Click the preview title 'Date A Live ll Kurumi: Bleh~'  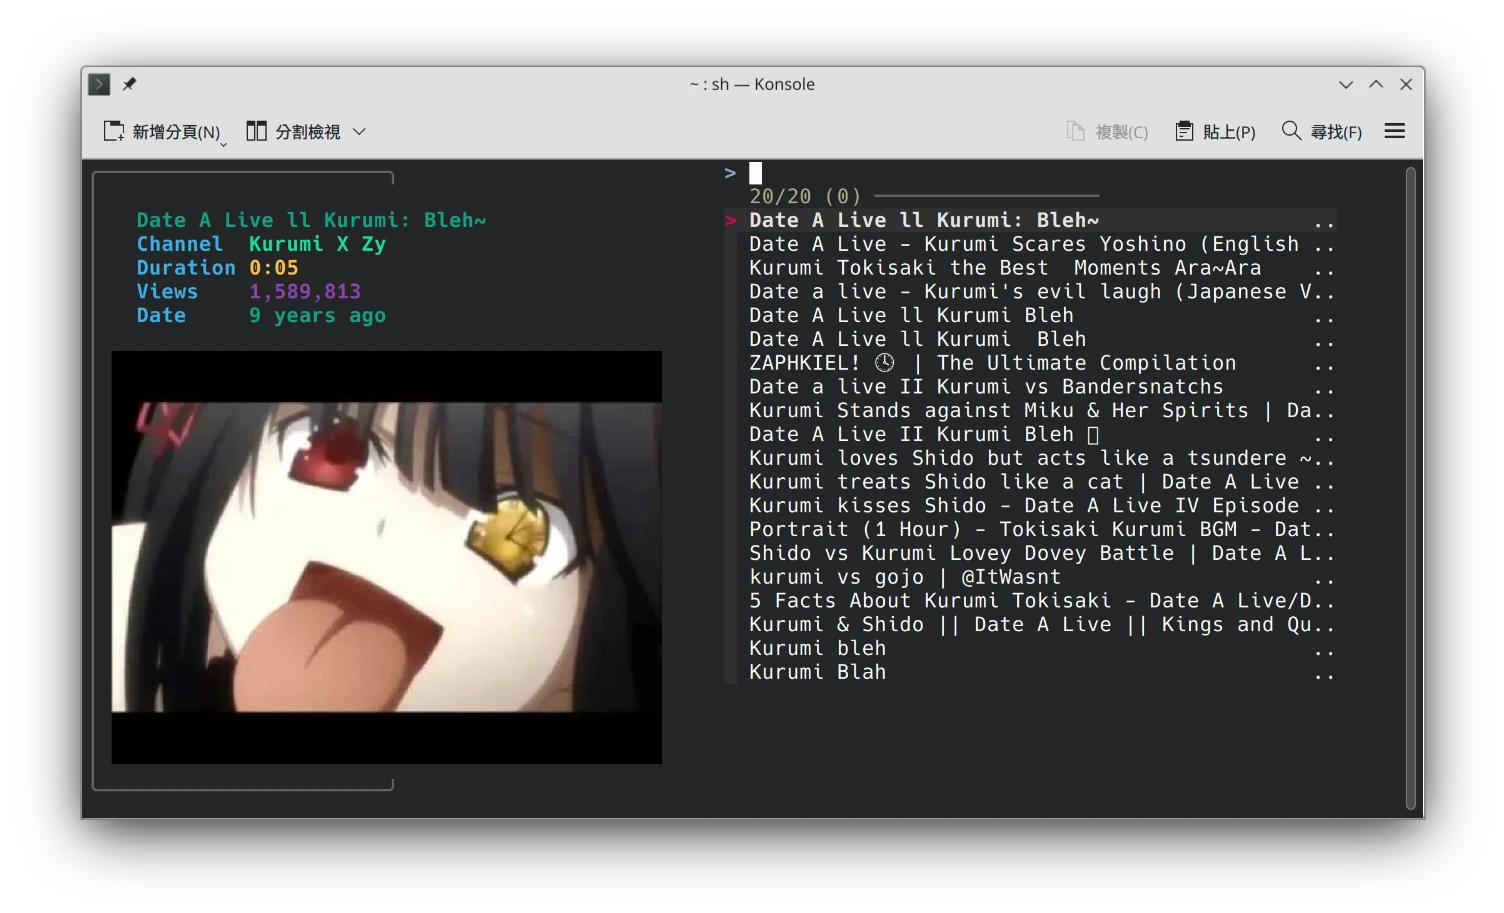point(311,221)
